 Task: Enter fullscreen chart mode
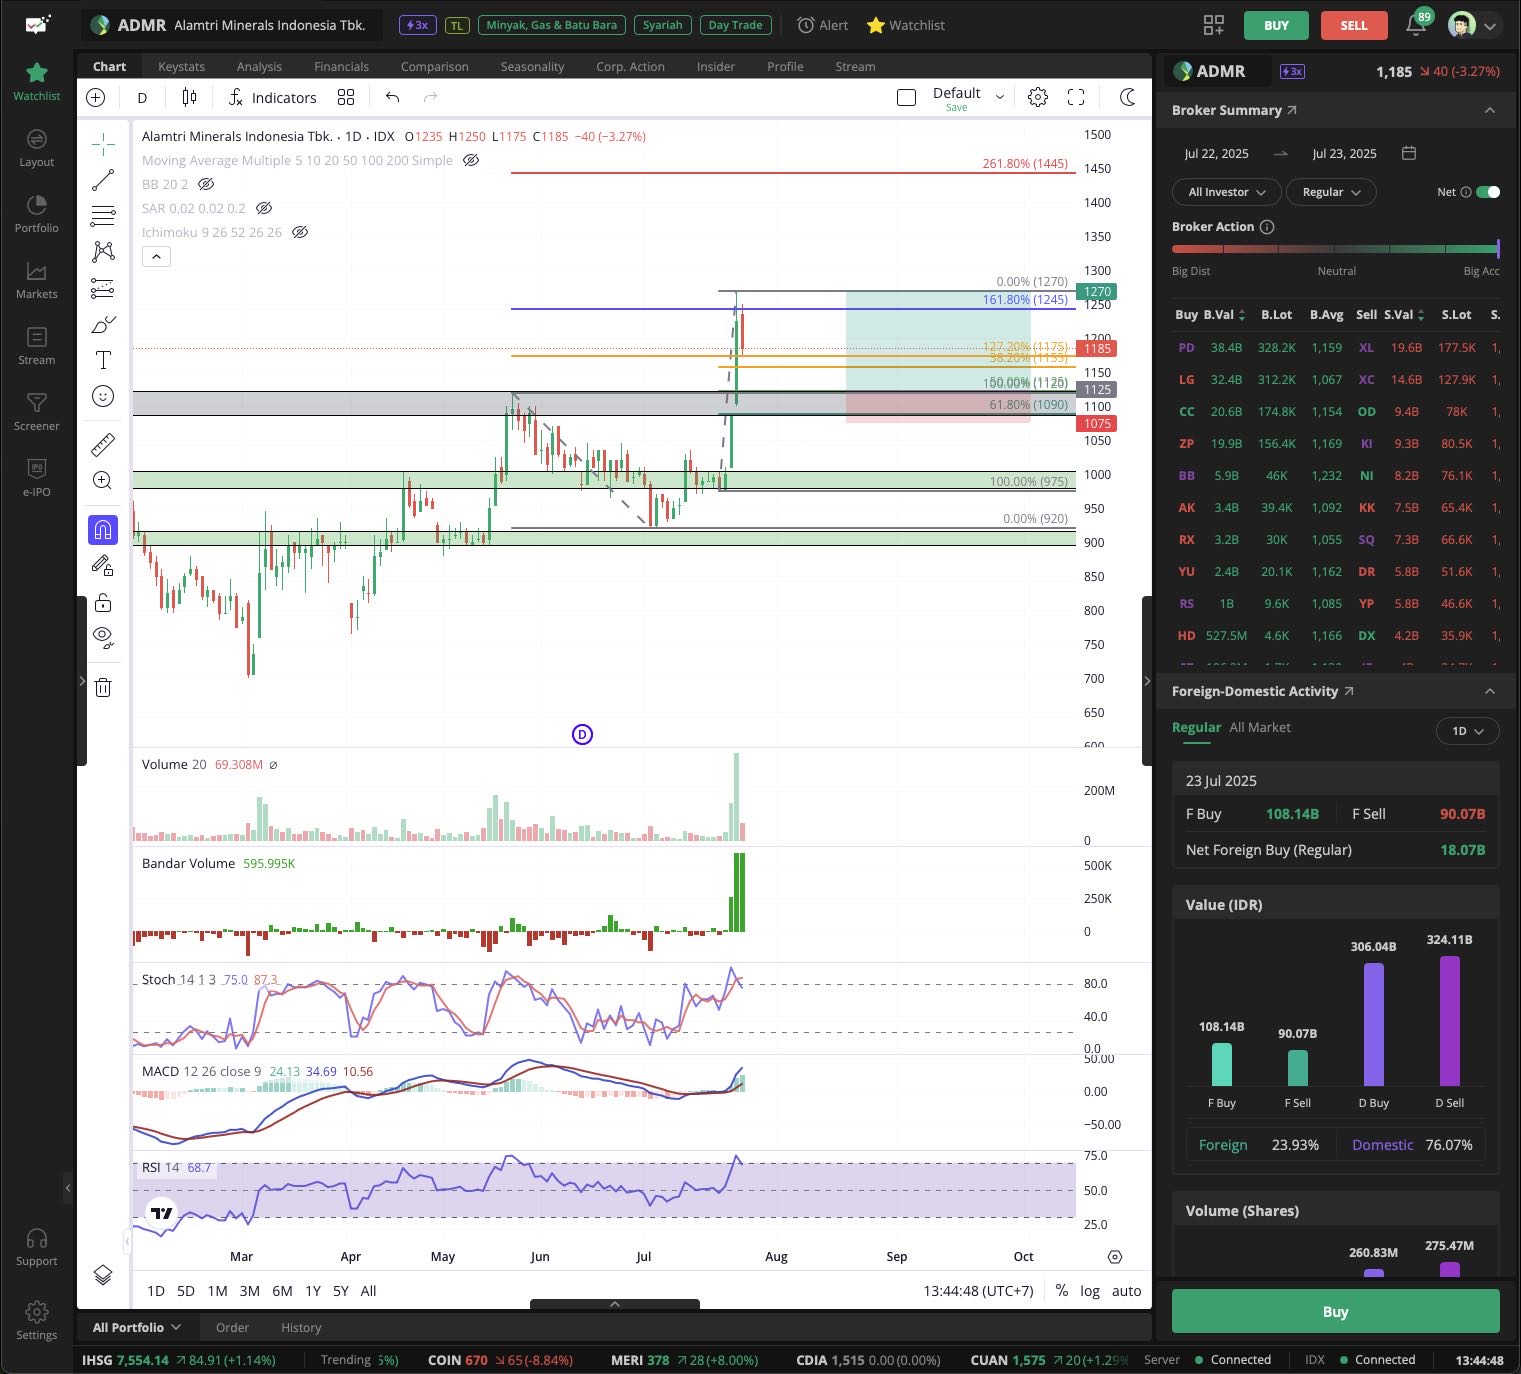[x=1076, y=97]
